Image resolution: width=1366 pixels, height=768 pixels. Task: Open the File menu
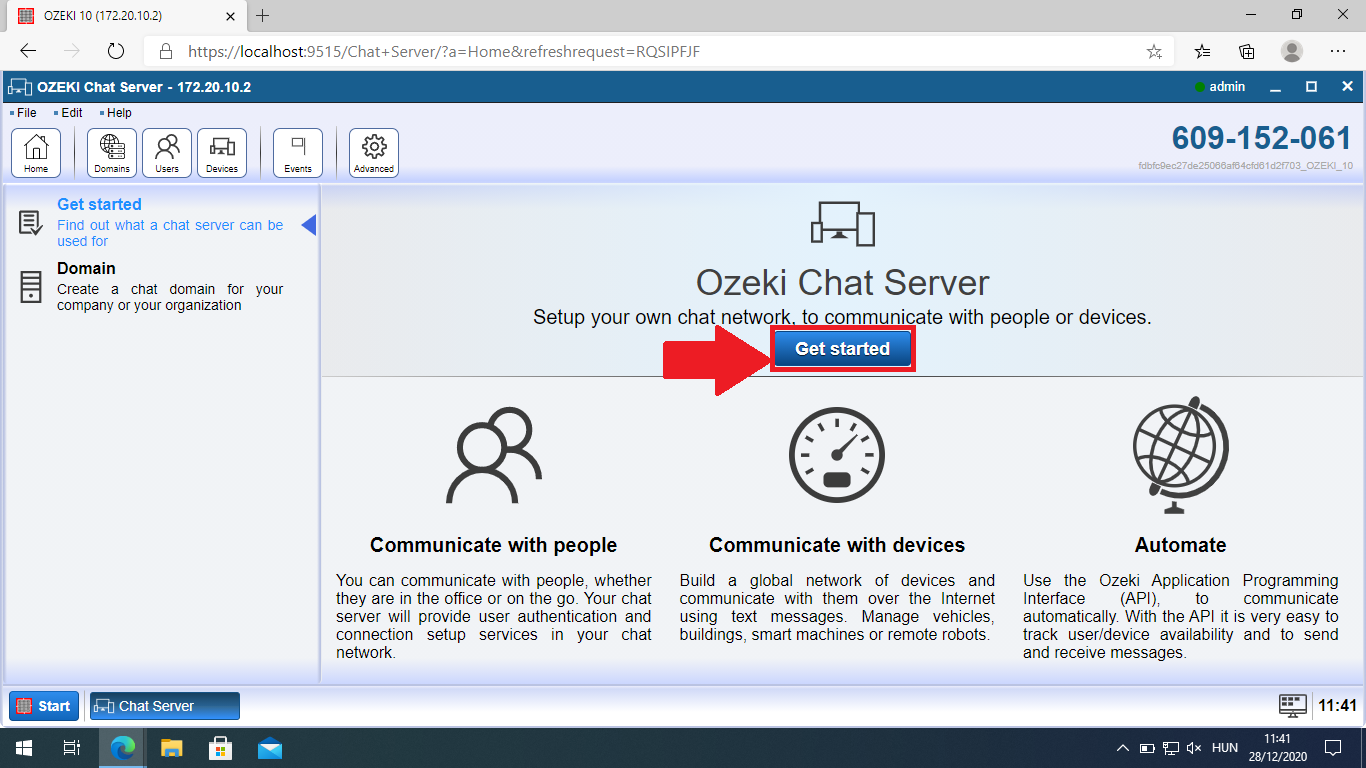pyautogui.click(x=26, y=113)
